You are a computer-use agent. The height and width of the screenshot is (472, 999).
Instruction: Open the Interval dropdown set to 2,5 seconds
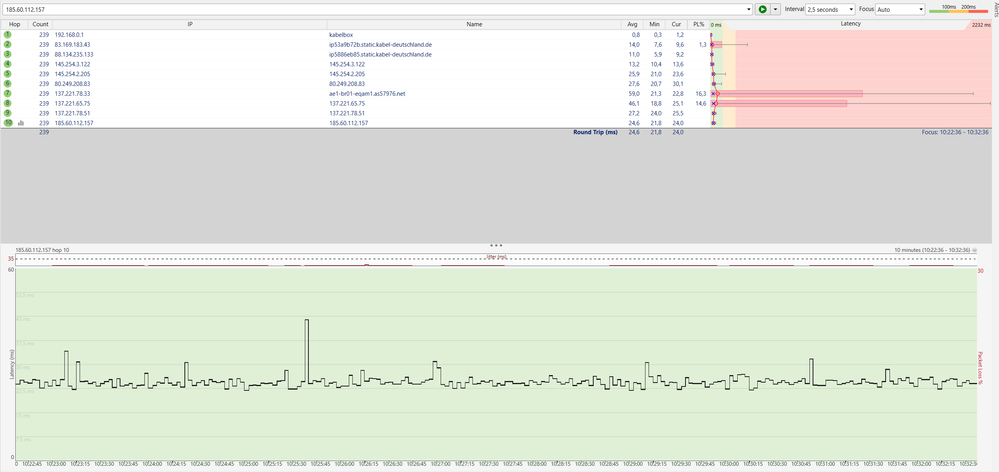point(830,10)
